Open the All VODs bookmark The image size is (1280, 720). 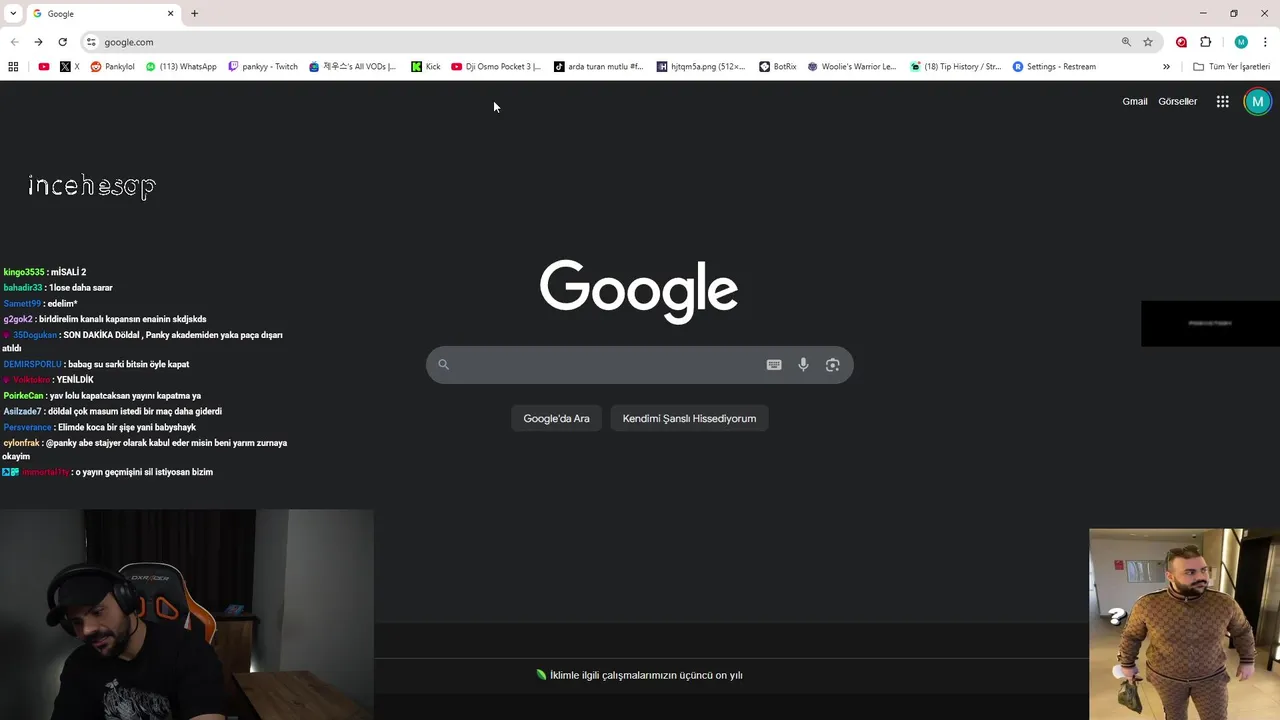click(x=352, y=67)
